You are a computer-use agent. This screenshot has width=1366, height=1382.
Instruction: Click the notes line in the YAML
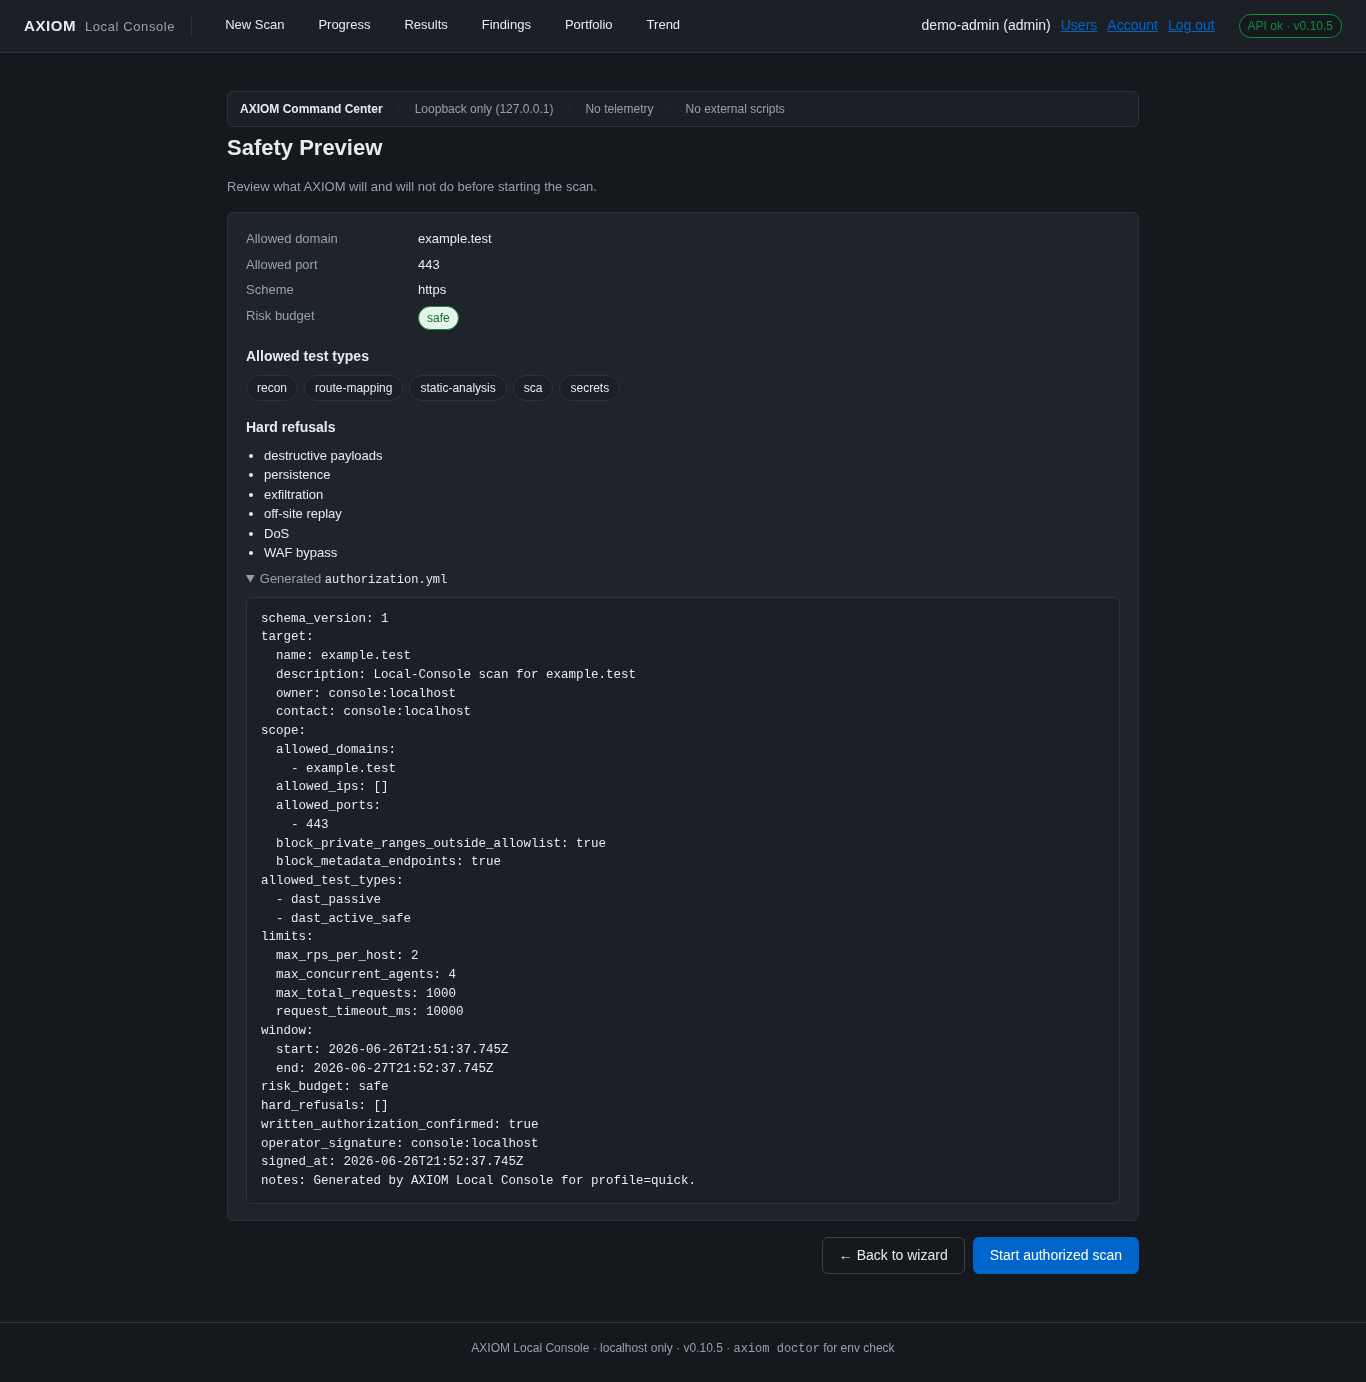coord(478,1180)
